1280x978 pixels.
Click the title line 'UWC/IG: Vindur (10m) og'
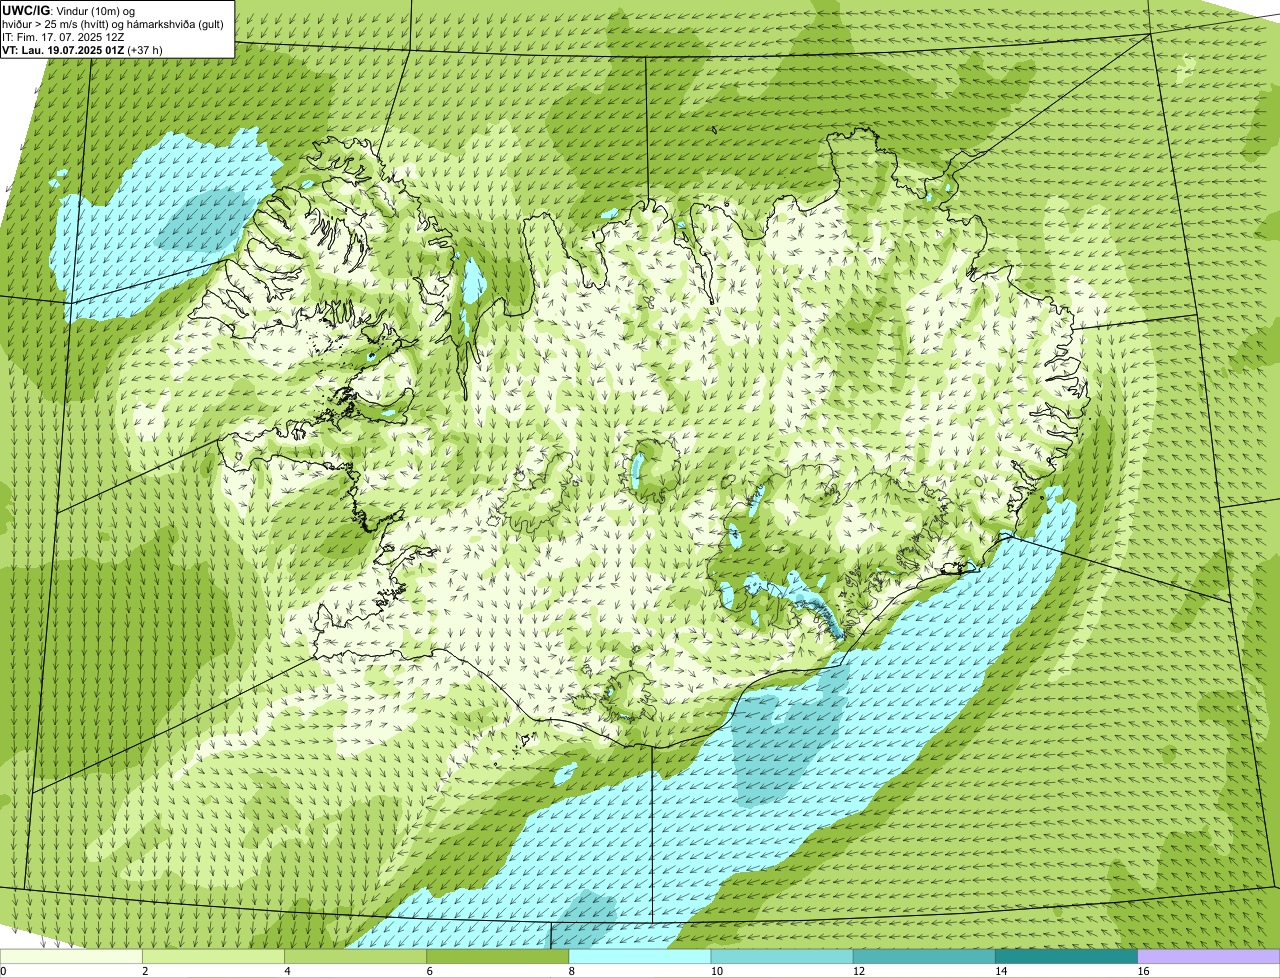[x=68, y=10]
